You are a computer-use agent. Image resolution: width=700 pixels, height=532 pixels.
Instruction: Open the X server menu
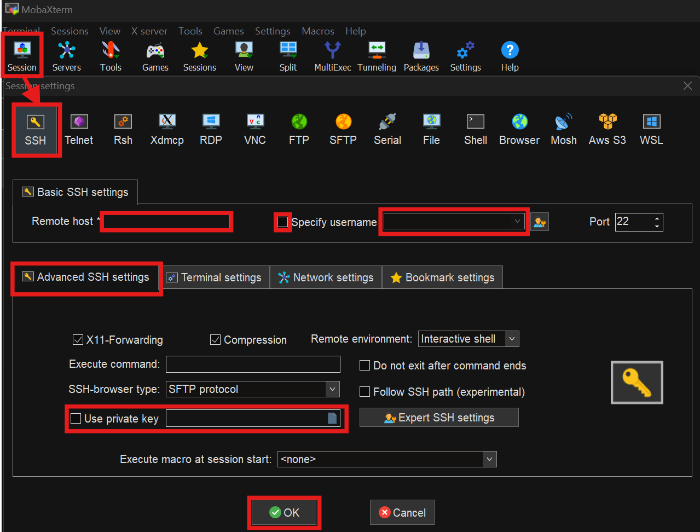(x=149, y=31)
